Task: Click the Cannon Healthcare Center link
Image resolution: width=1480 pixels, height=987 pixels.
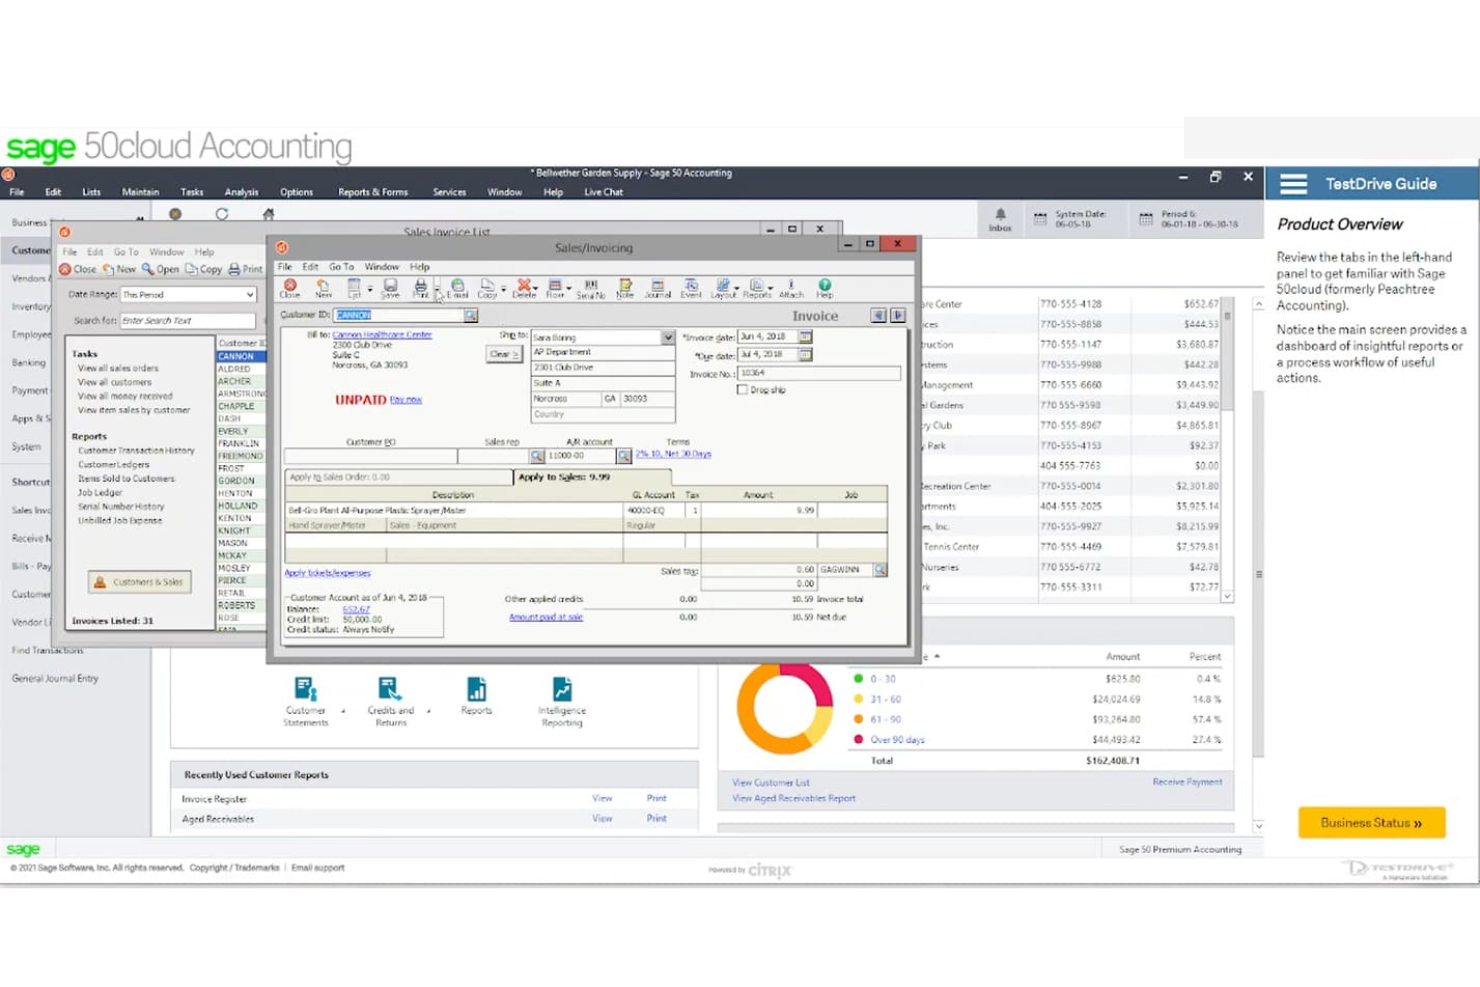Action: click(x=382, y=335)
